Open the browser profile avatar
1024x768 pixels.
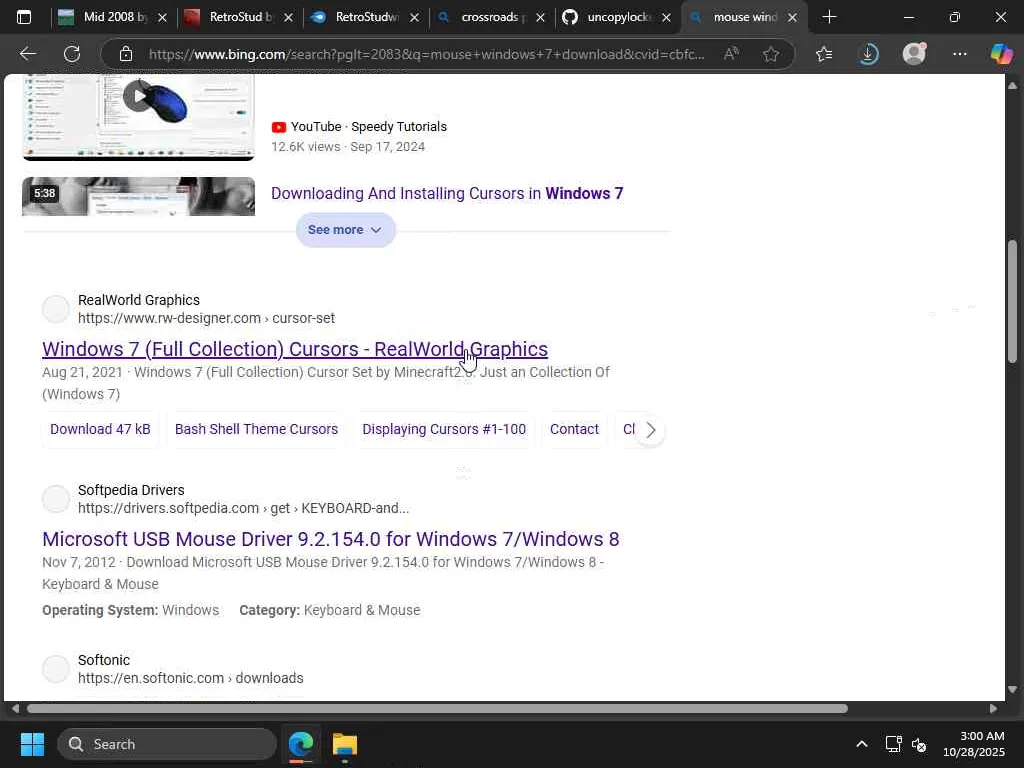914,54
